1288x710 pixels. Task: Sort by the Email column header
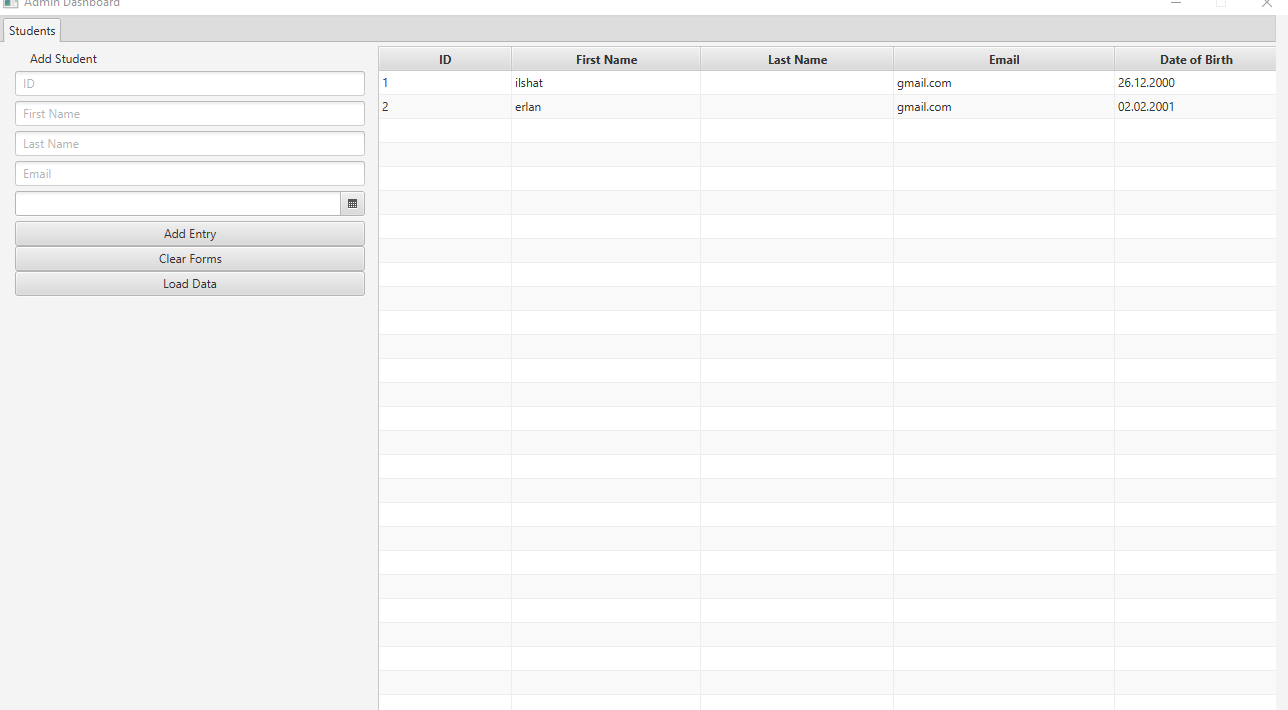(1003, 59)
